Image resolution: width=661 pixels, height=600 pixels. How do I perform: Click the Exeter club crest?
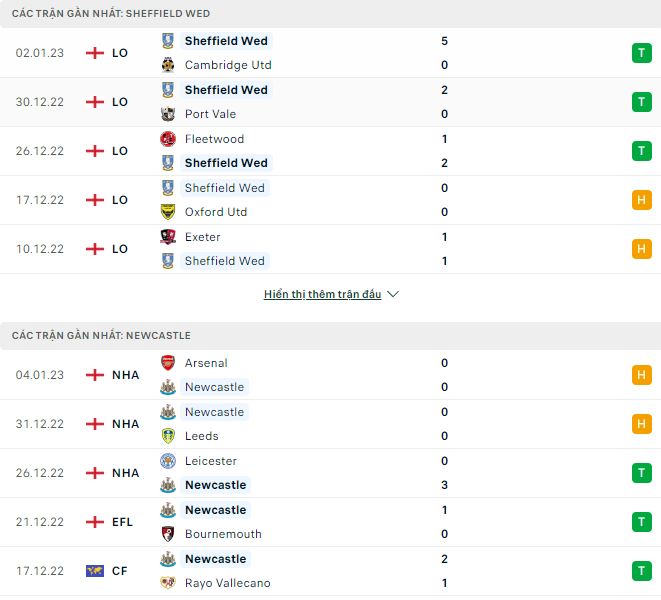pos(168,237)
